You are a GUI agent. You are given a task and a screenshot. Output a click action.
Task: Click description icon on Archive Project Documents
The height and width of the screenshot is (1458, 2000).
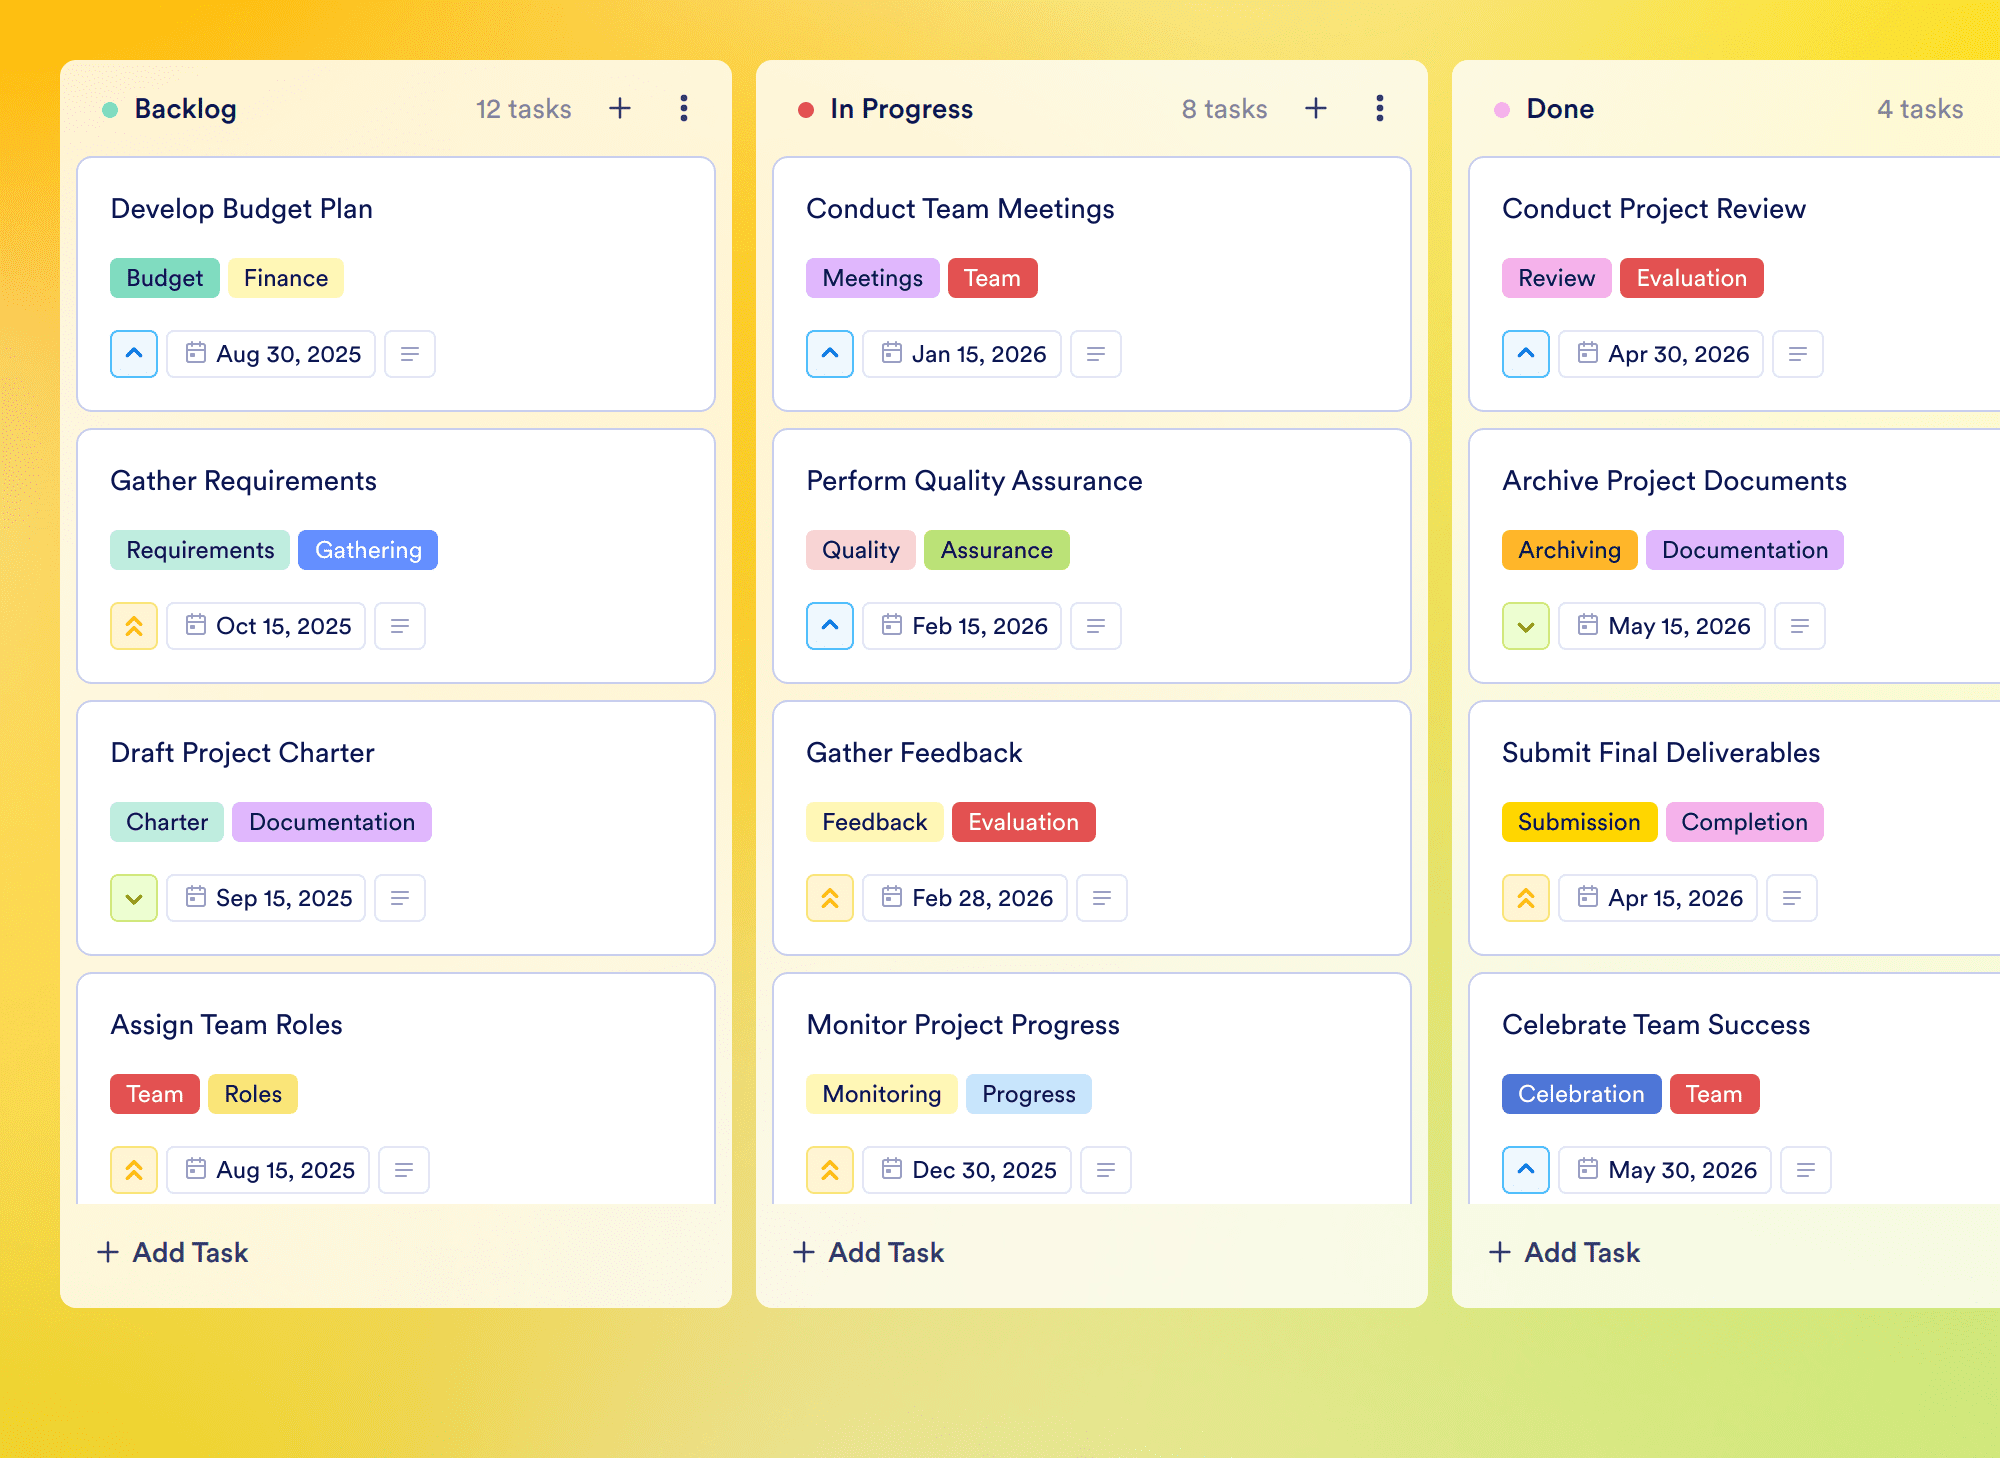pyautogui.click(x=1800, y=626)
